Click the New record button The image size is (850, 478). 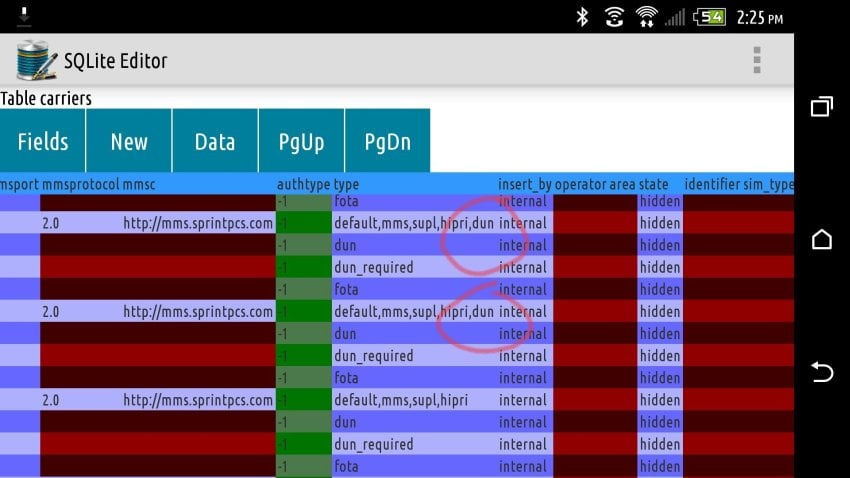point(129,141)
